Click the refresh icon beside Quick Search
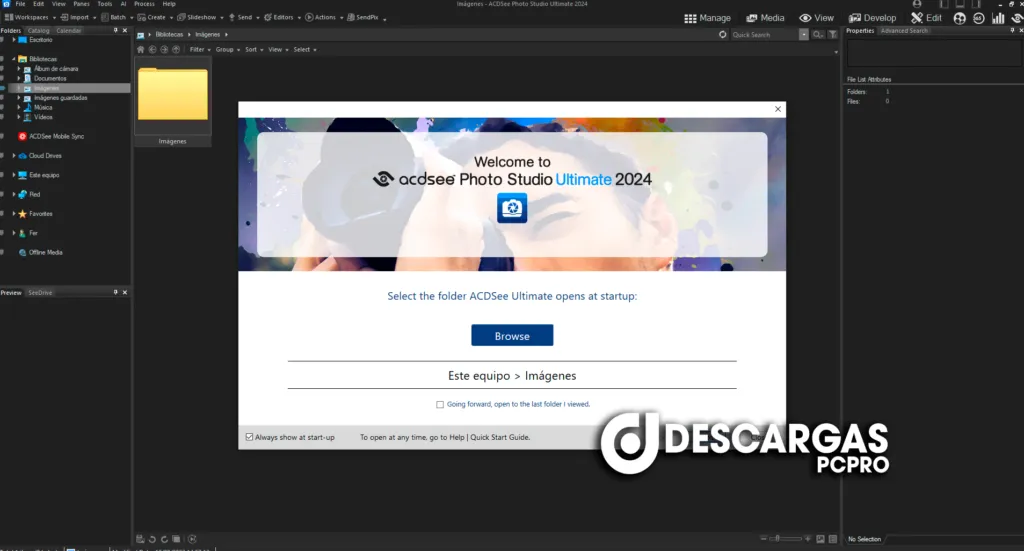 (x=723, y=34)
